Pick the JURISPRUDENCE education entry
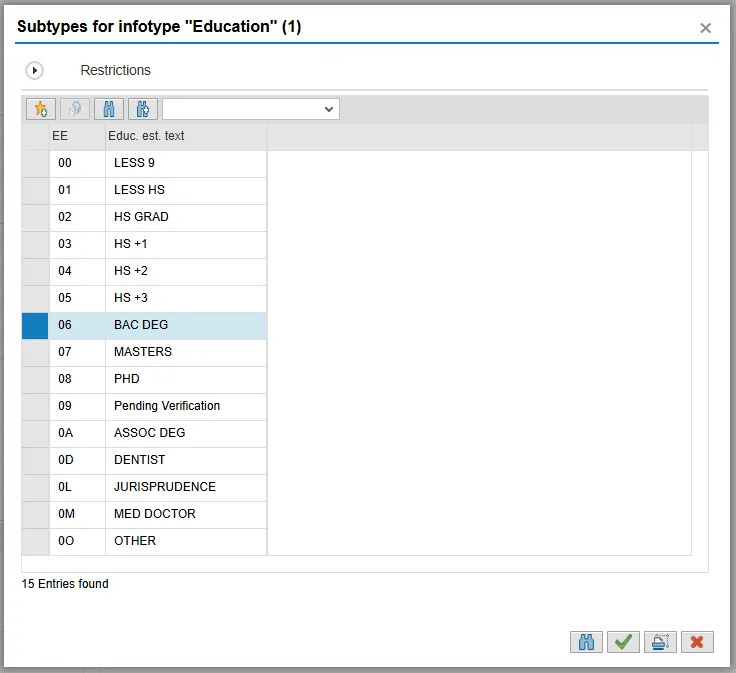 (x=165, y=487)
